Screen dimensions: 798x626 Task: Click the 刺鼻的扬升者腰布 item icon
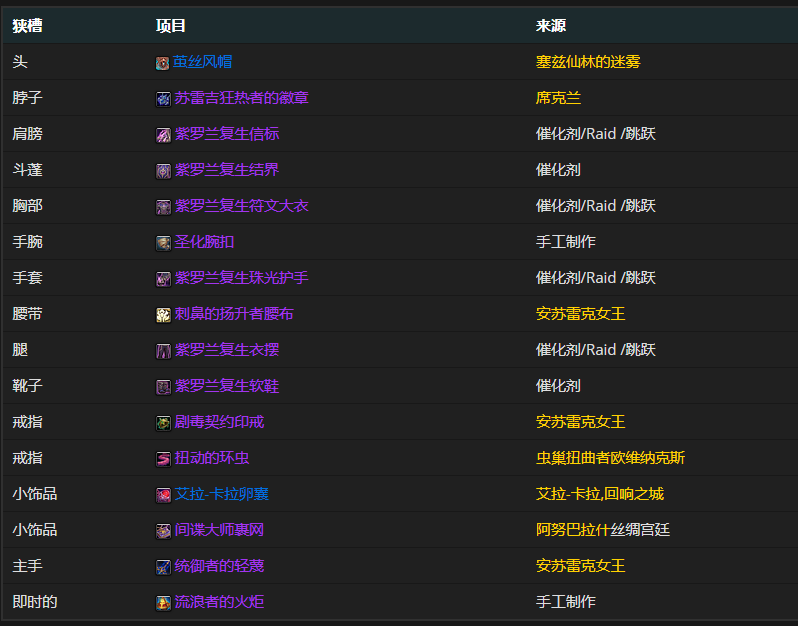163,315
